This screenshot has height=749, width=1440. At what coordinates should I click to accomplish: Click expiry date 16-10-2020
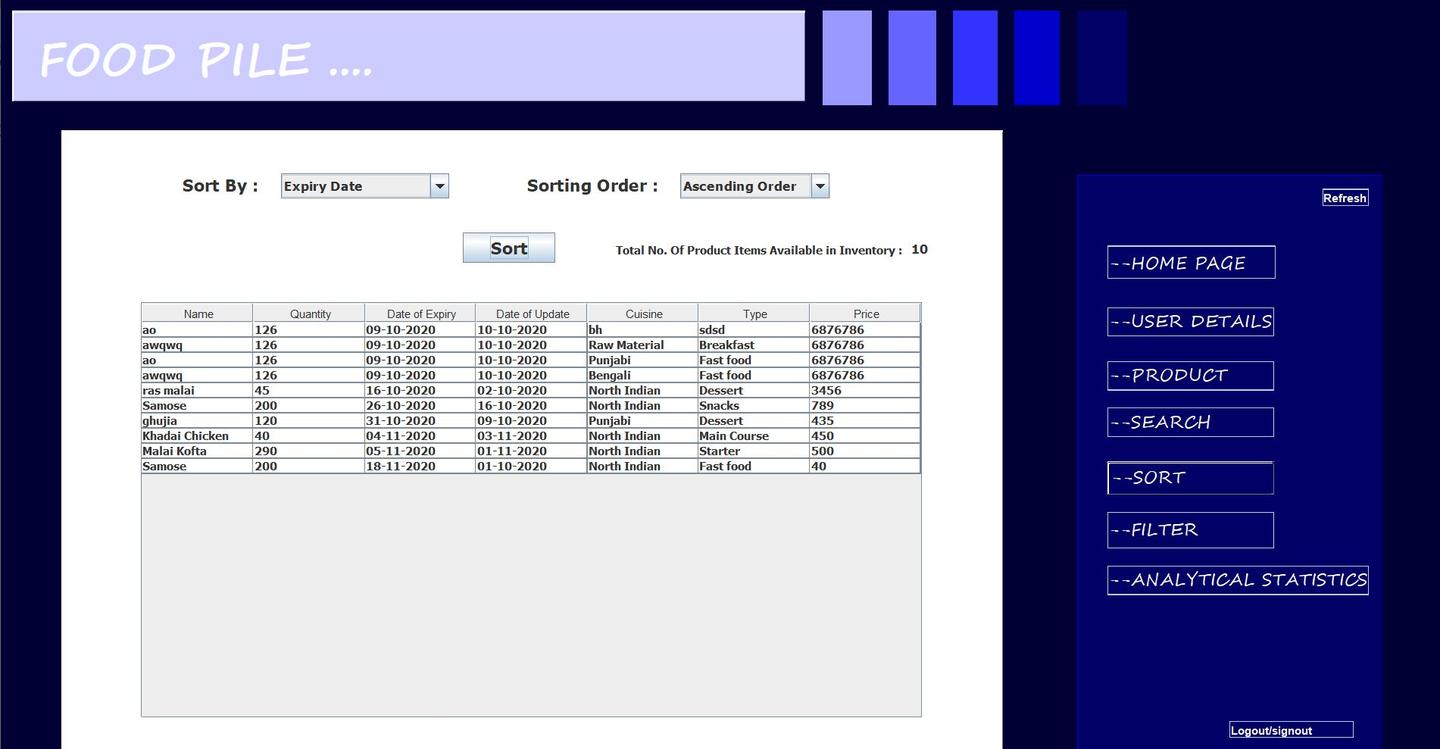420,390
